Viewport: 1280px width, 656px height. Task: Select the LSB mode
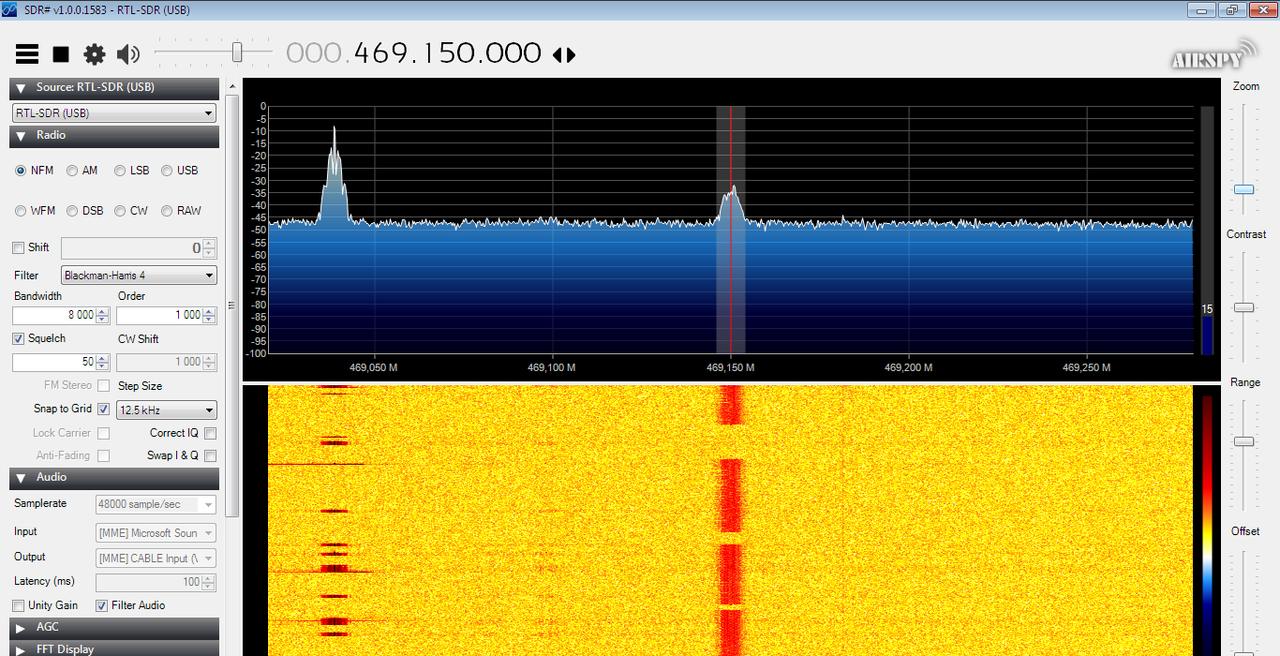click(120, 171)
